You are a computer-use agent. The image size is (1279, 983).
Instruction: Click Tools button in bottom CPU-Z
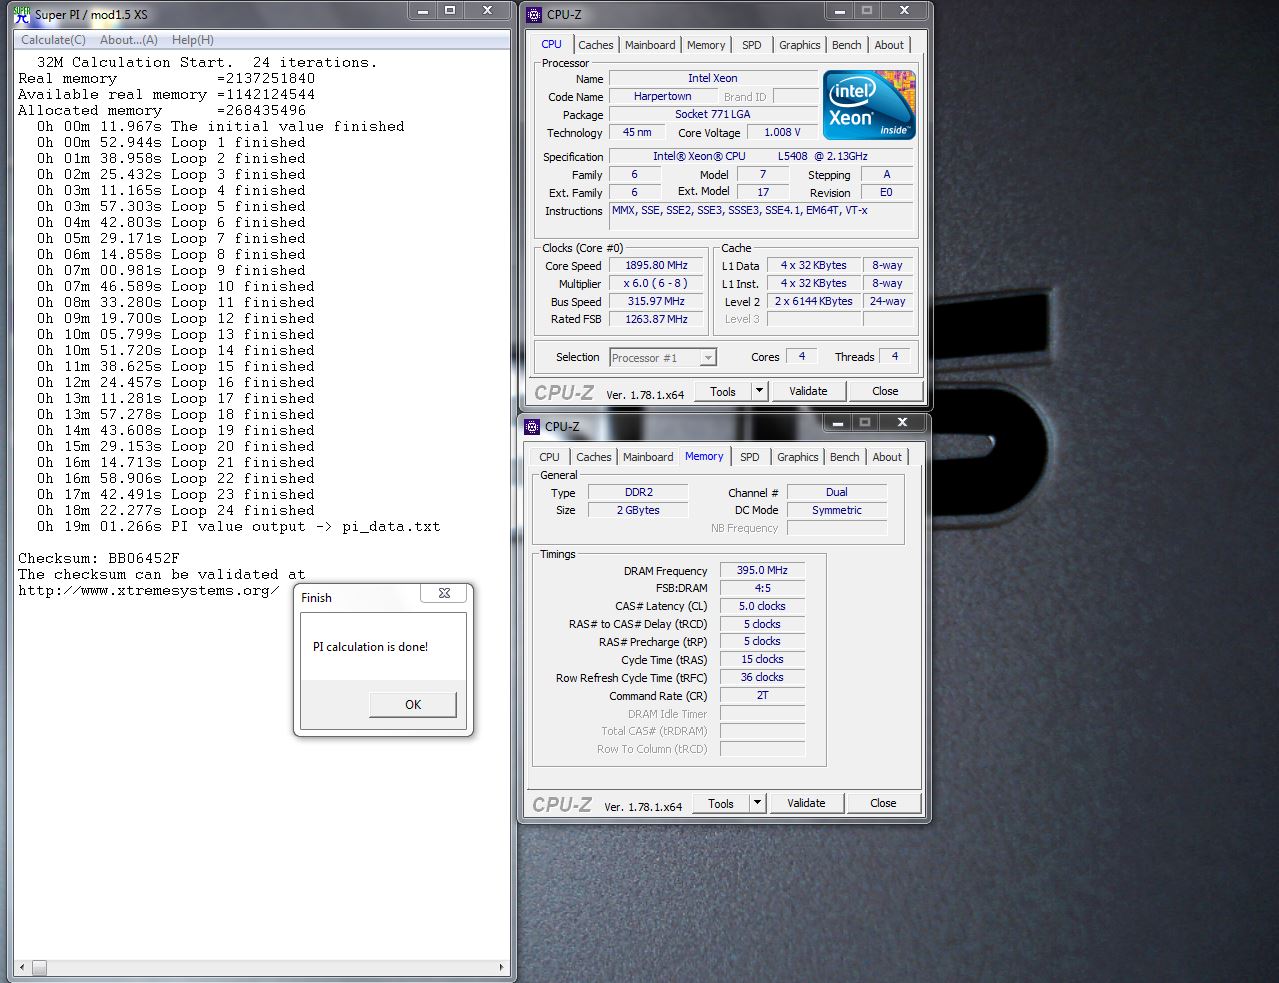pos(721,804)
